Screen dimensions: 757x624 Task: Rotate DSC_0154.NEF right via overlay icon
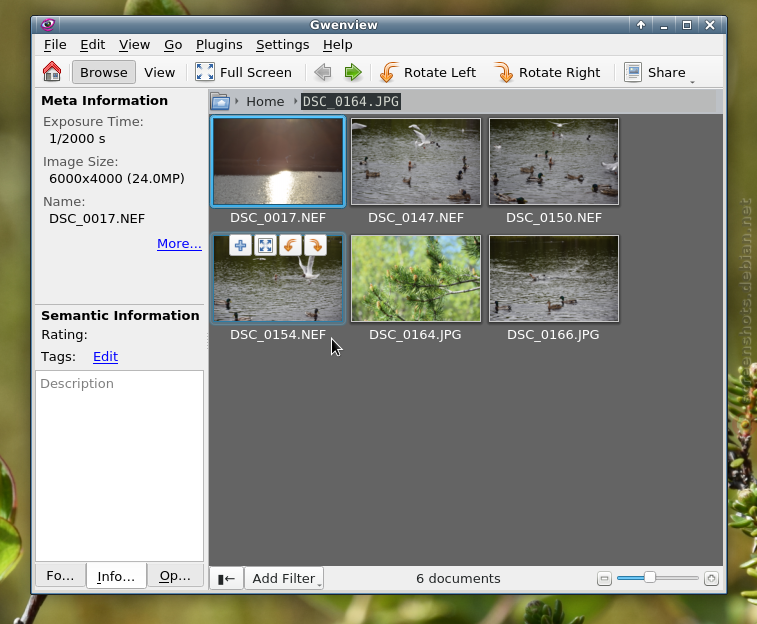[315, 245]
